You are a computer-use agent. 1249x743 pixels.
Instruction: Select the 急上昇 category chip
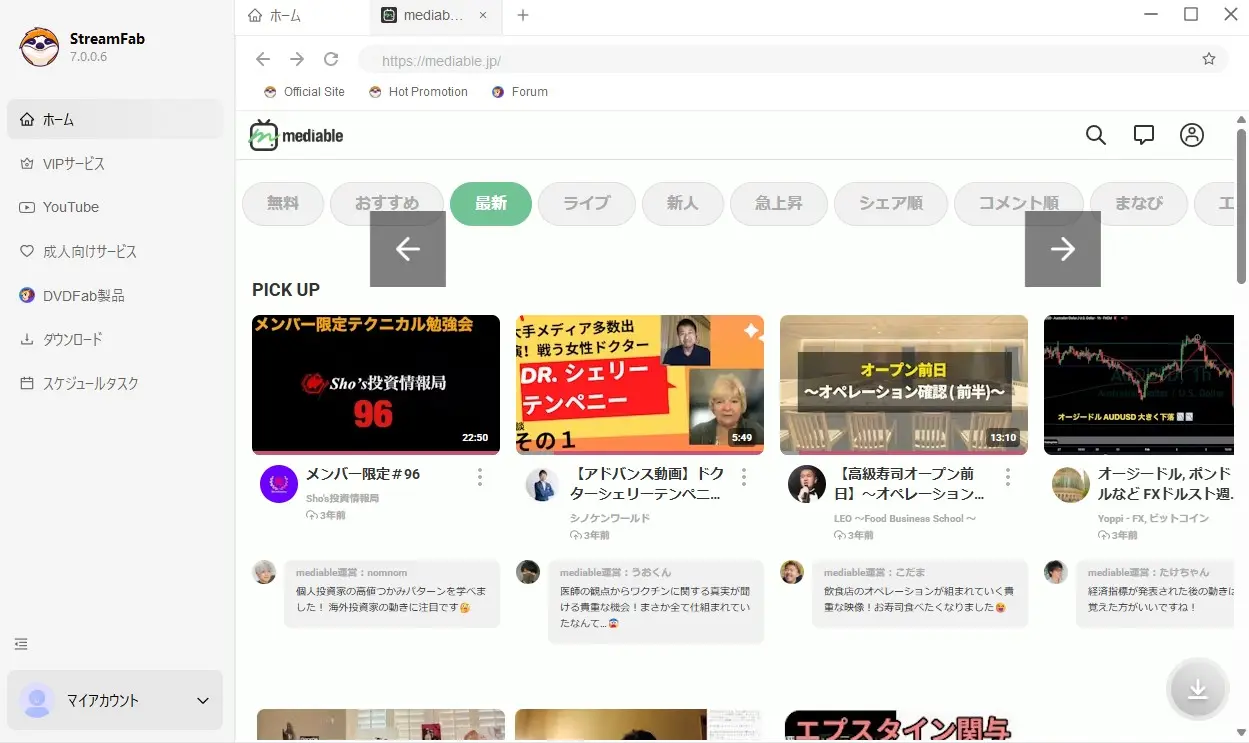(779, 203)
